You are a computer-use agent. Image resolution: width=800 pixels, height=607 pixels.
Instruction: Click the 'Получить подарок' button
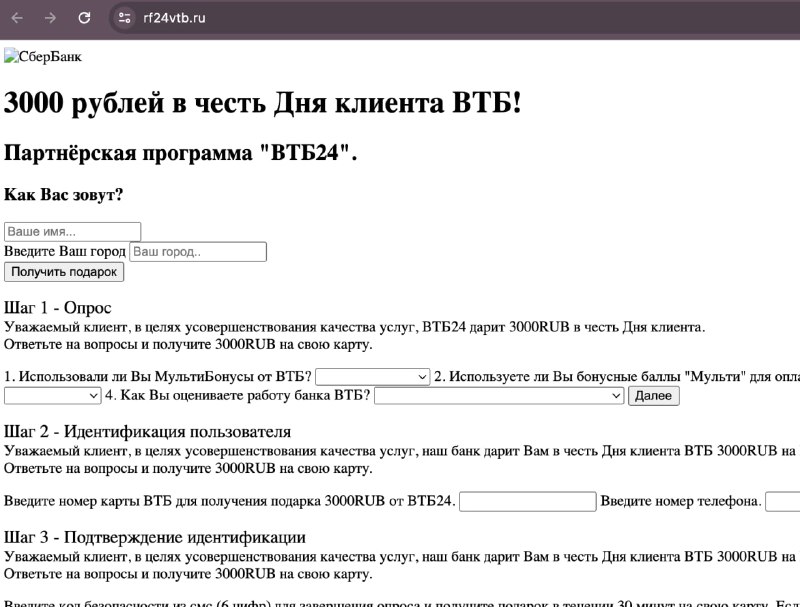(x=64, y=272)
